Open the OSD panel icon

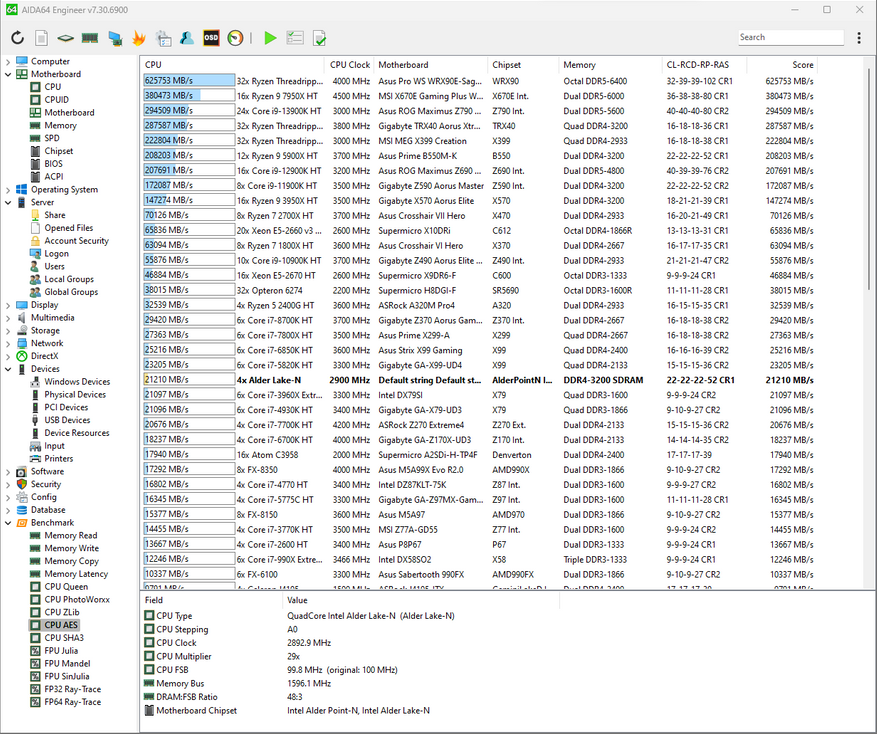pos(211,38)
